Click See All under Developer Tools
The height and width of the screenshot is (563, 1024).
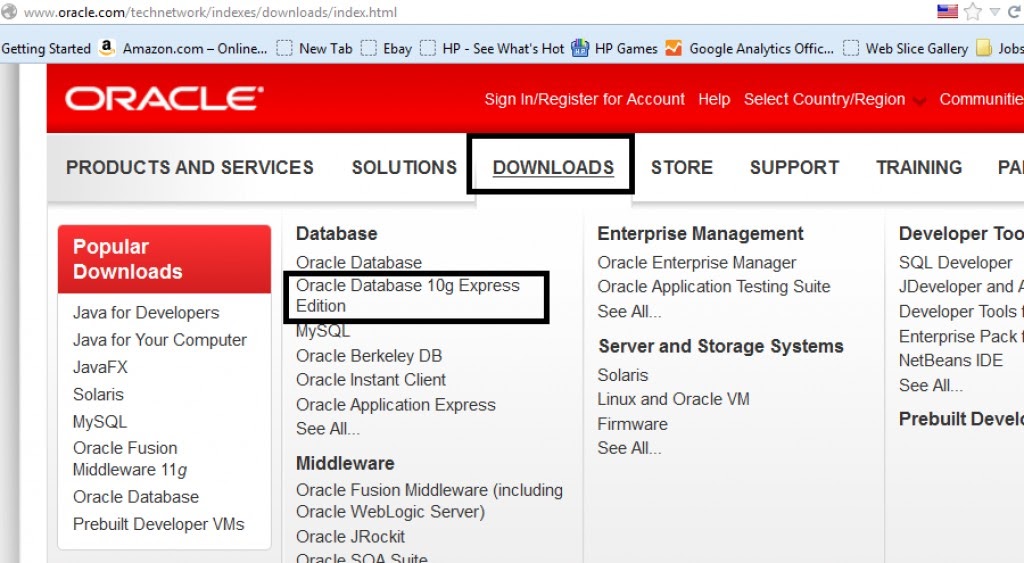[931, 386]
